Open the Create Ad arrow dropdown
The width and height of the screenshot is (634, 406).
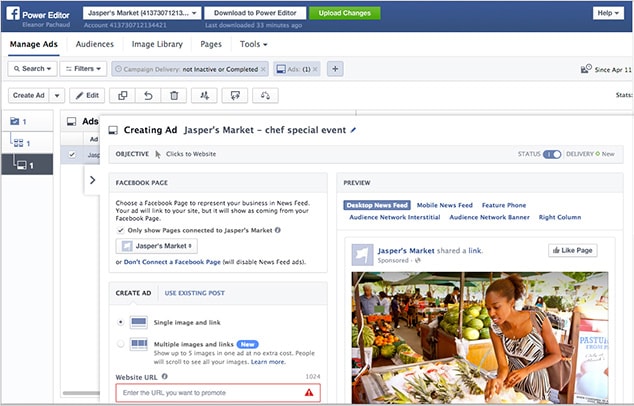[57, 95]
